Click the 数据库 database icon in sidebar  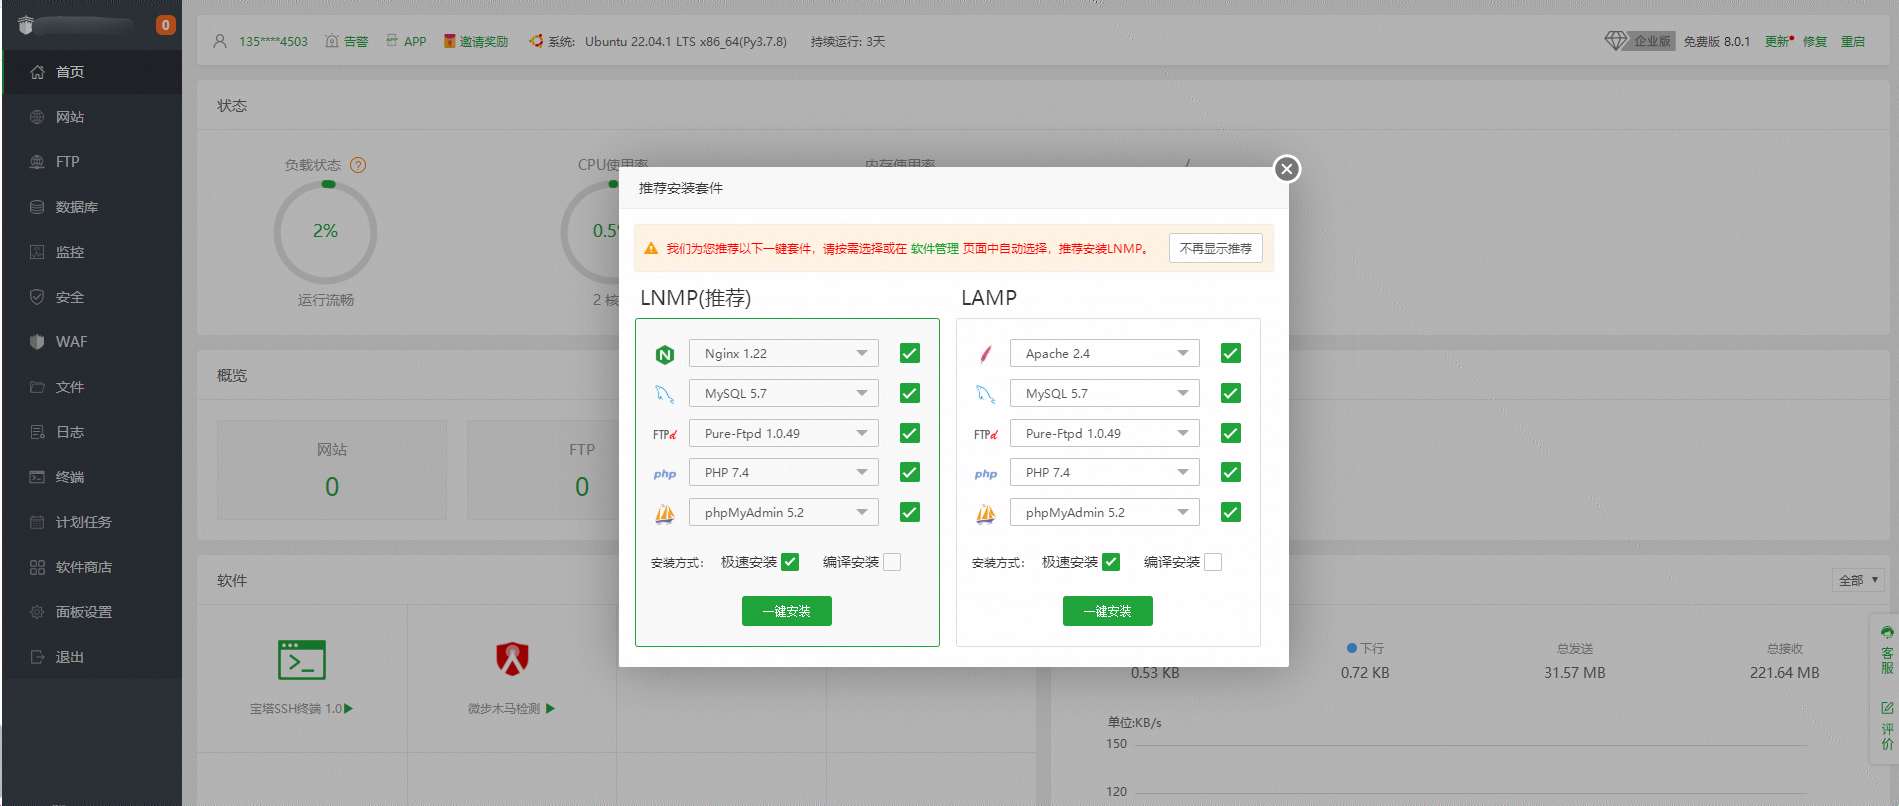pyautogui.click(x=37, y=207)
